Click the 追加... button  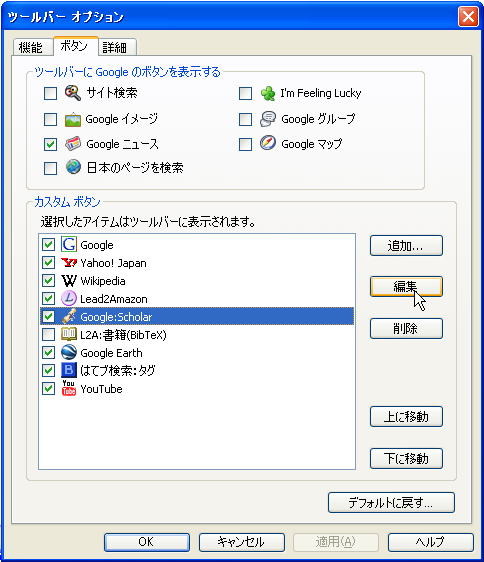click(x=406, y=246)
